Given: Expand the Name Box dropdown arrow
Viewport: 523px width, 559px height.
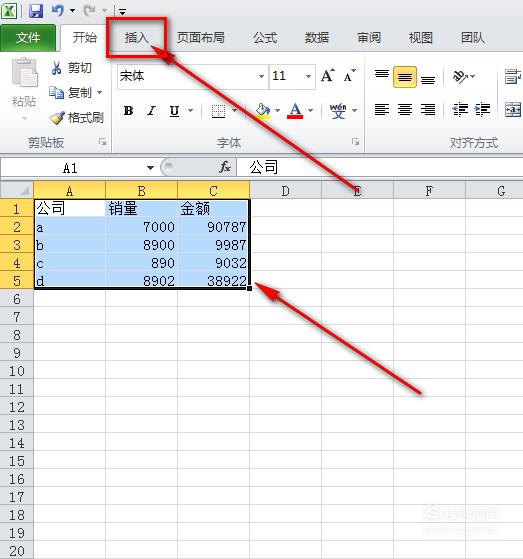Looking at the screenshot, I should point(150,168).
